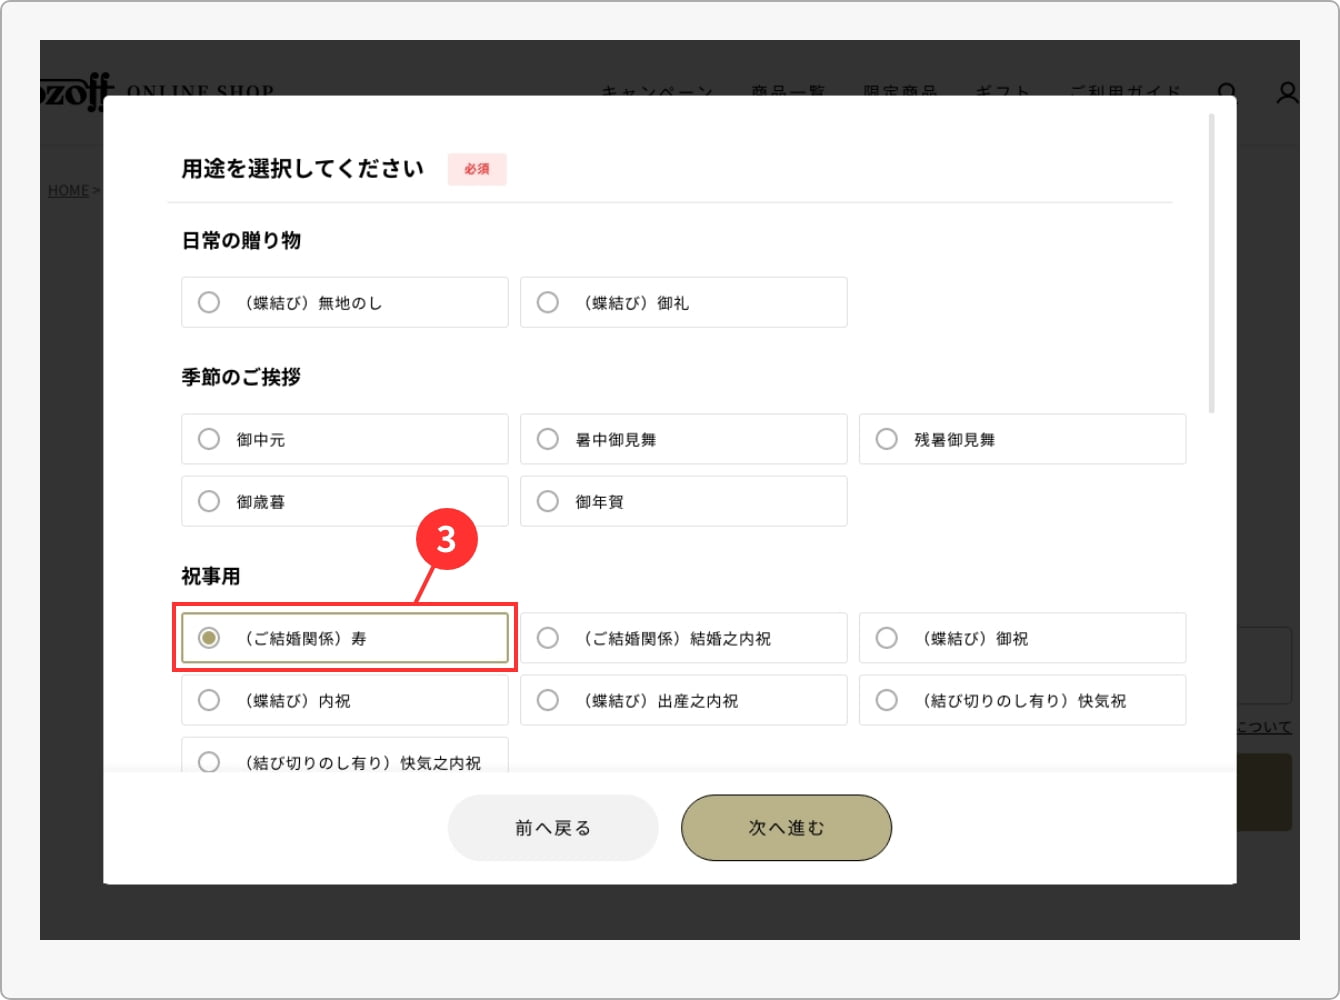The width and height of the screenshot is (1340, 1000).
Task: Select the (蝶結び) 無地のし radio option
Action: click(x=209, y=302)
